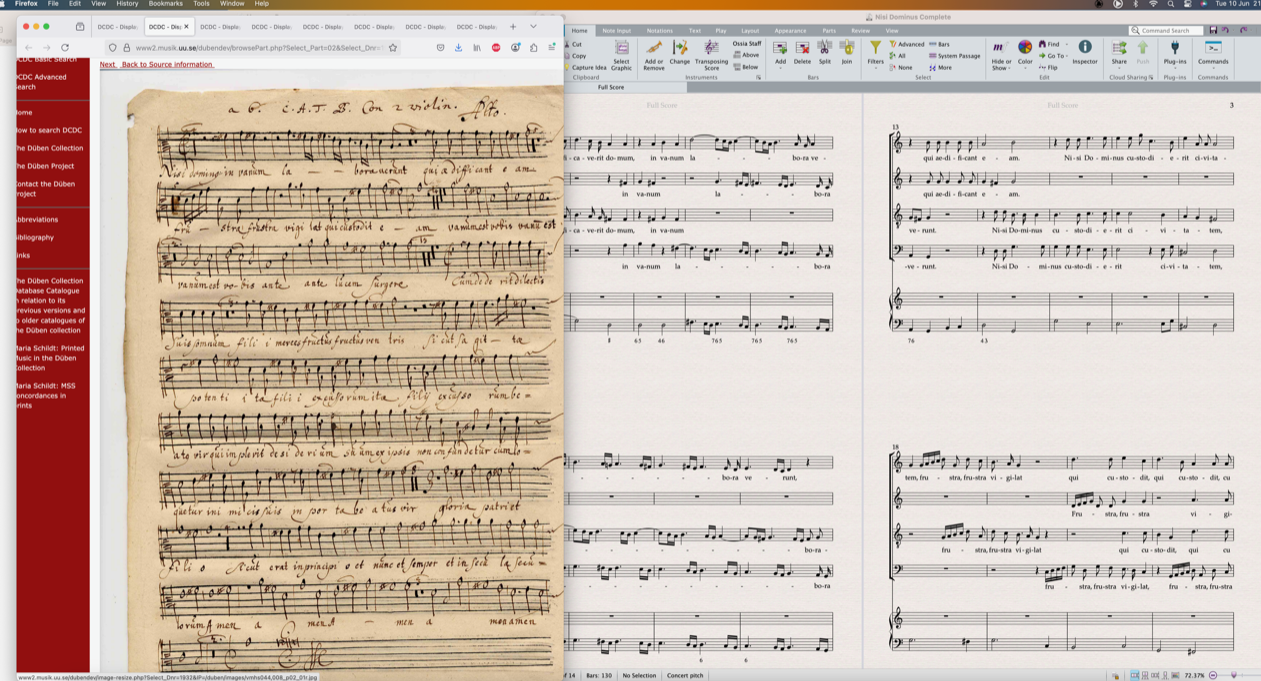Open Firefox hamburger application menu
The image size is (1261, 681).
(551, 48)
